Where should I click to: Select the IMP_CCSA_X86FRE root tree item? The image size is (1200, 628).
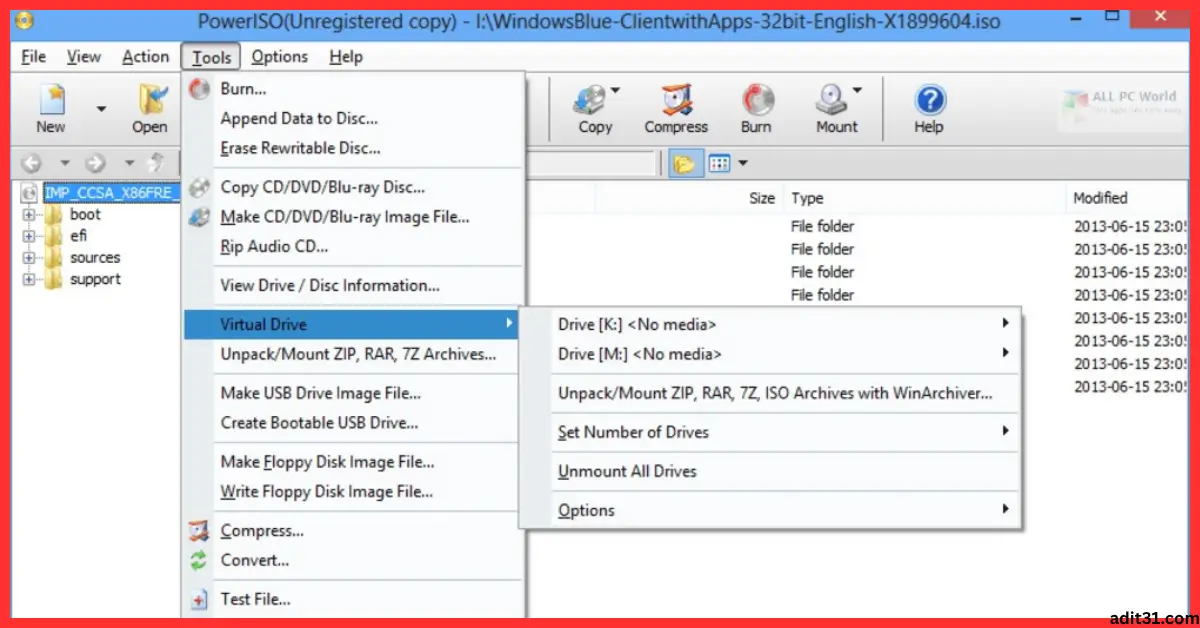coord(112,192)
